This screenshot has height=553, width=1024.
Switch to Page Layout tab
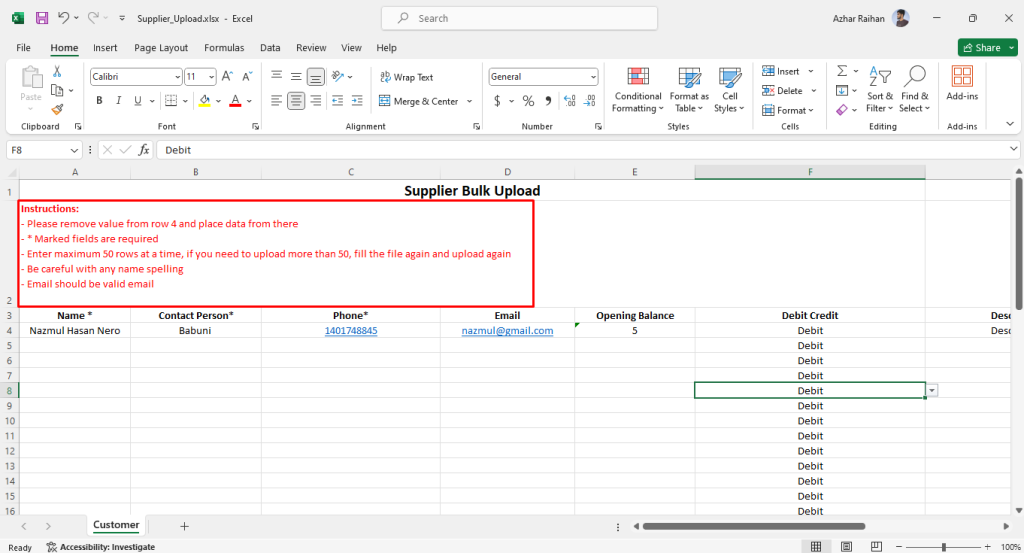(161, 48)
